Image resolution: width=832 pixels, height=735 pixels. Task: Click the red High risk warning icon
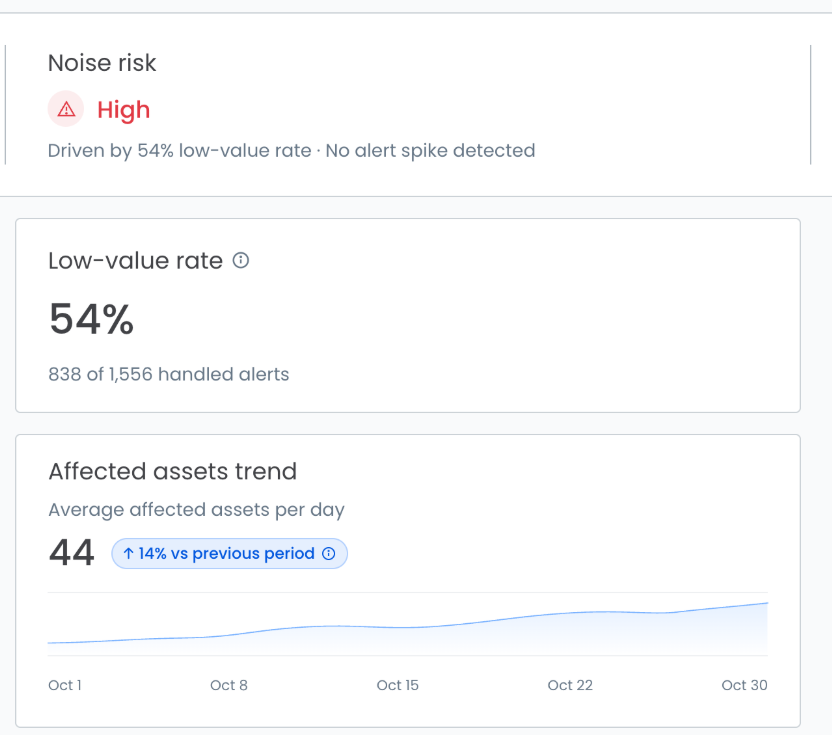click(66, 109)
